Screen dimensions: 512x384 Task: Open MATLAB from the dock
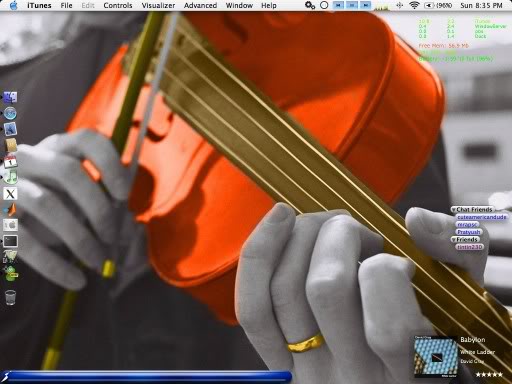[x=10, y=209]
